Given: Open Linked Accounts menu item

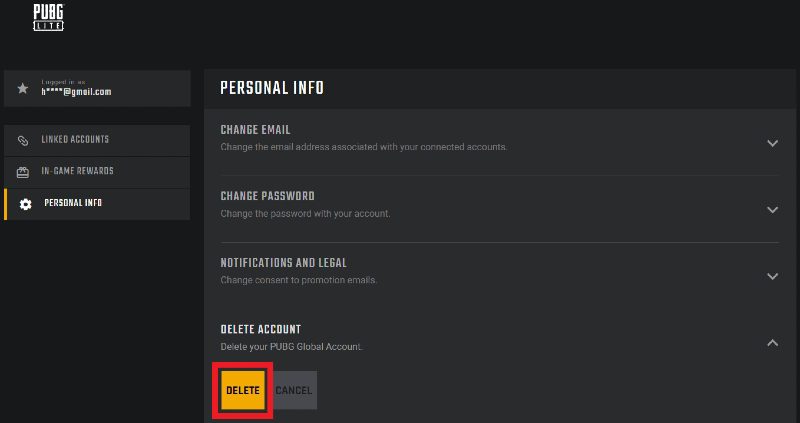Looking at the screenshot, I should click(x=75, y=140).
